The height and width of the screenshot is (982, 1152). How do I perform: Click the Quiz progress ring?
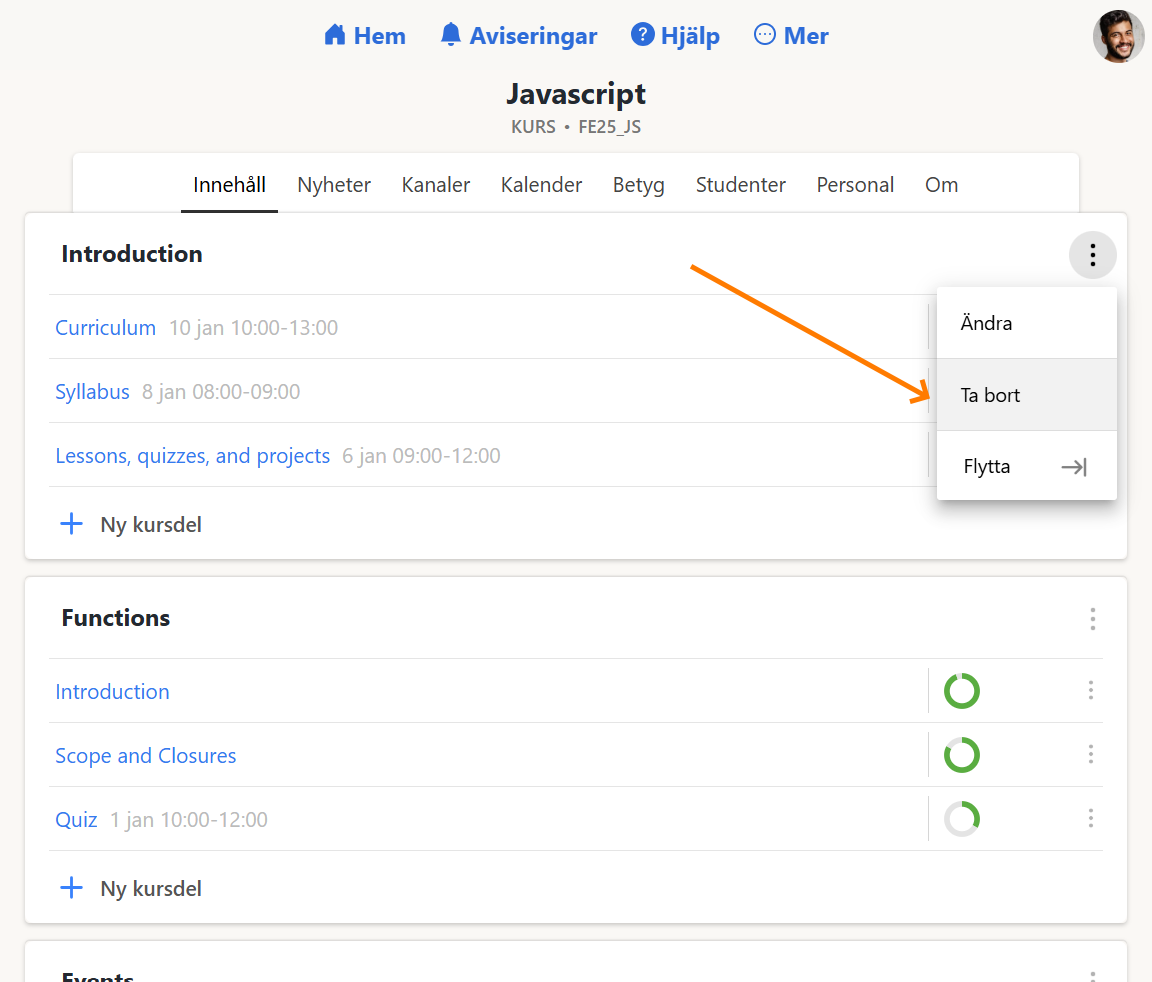[961, 819]
